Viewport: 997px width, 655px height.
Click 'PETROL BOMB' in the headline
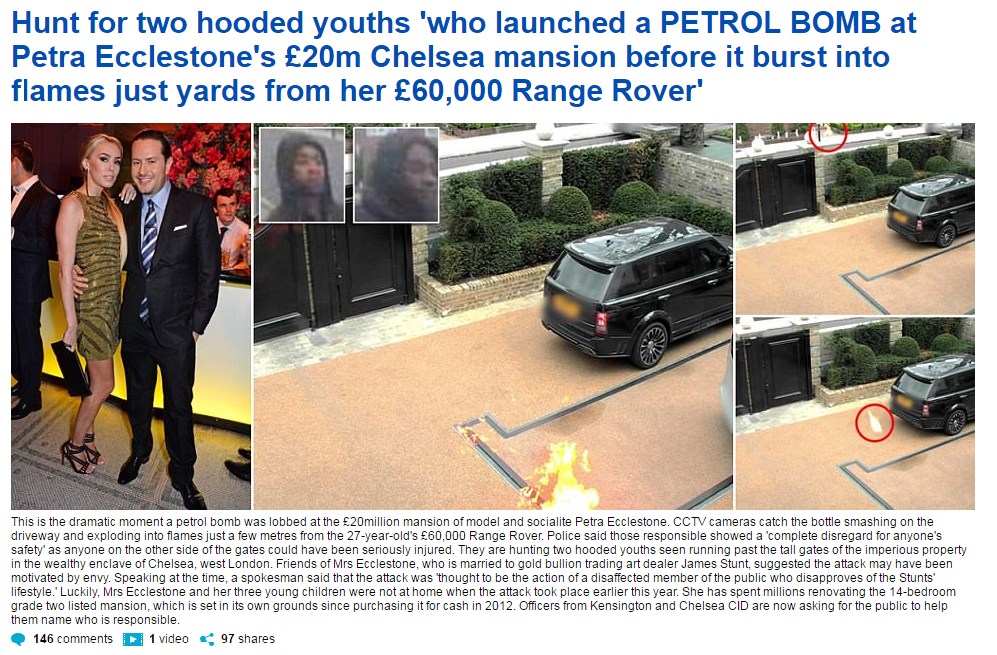(x=770, y=23)
